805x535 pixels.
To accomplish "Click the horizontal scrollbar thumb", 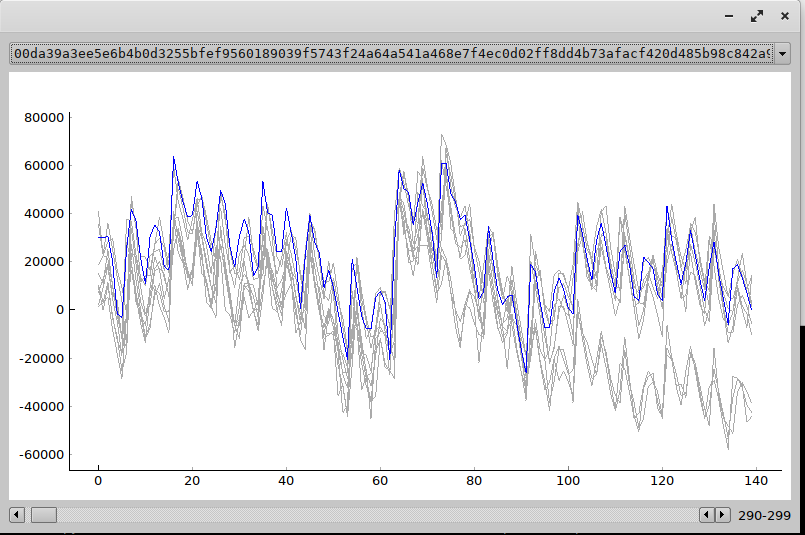I will pos(44,514).
